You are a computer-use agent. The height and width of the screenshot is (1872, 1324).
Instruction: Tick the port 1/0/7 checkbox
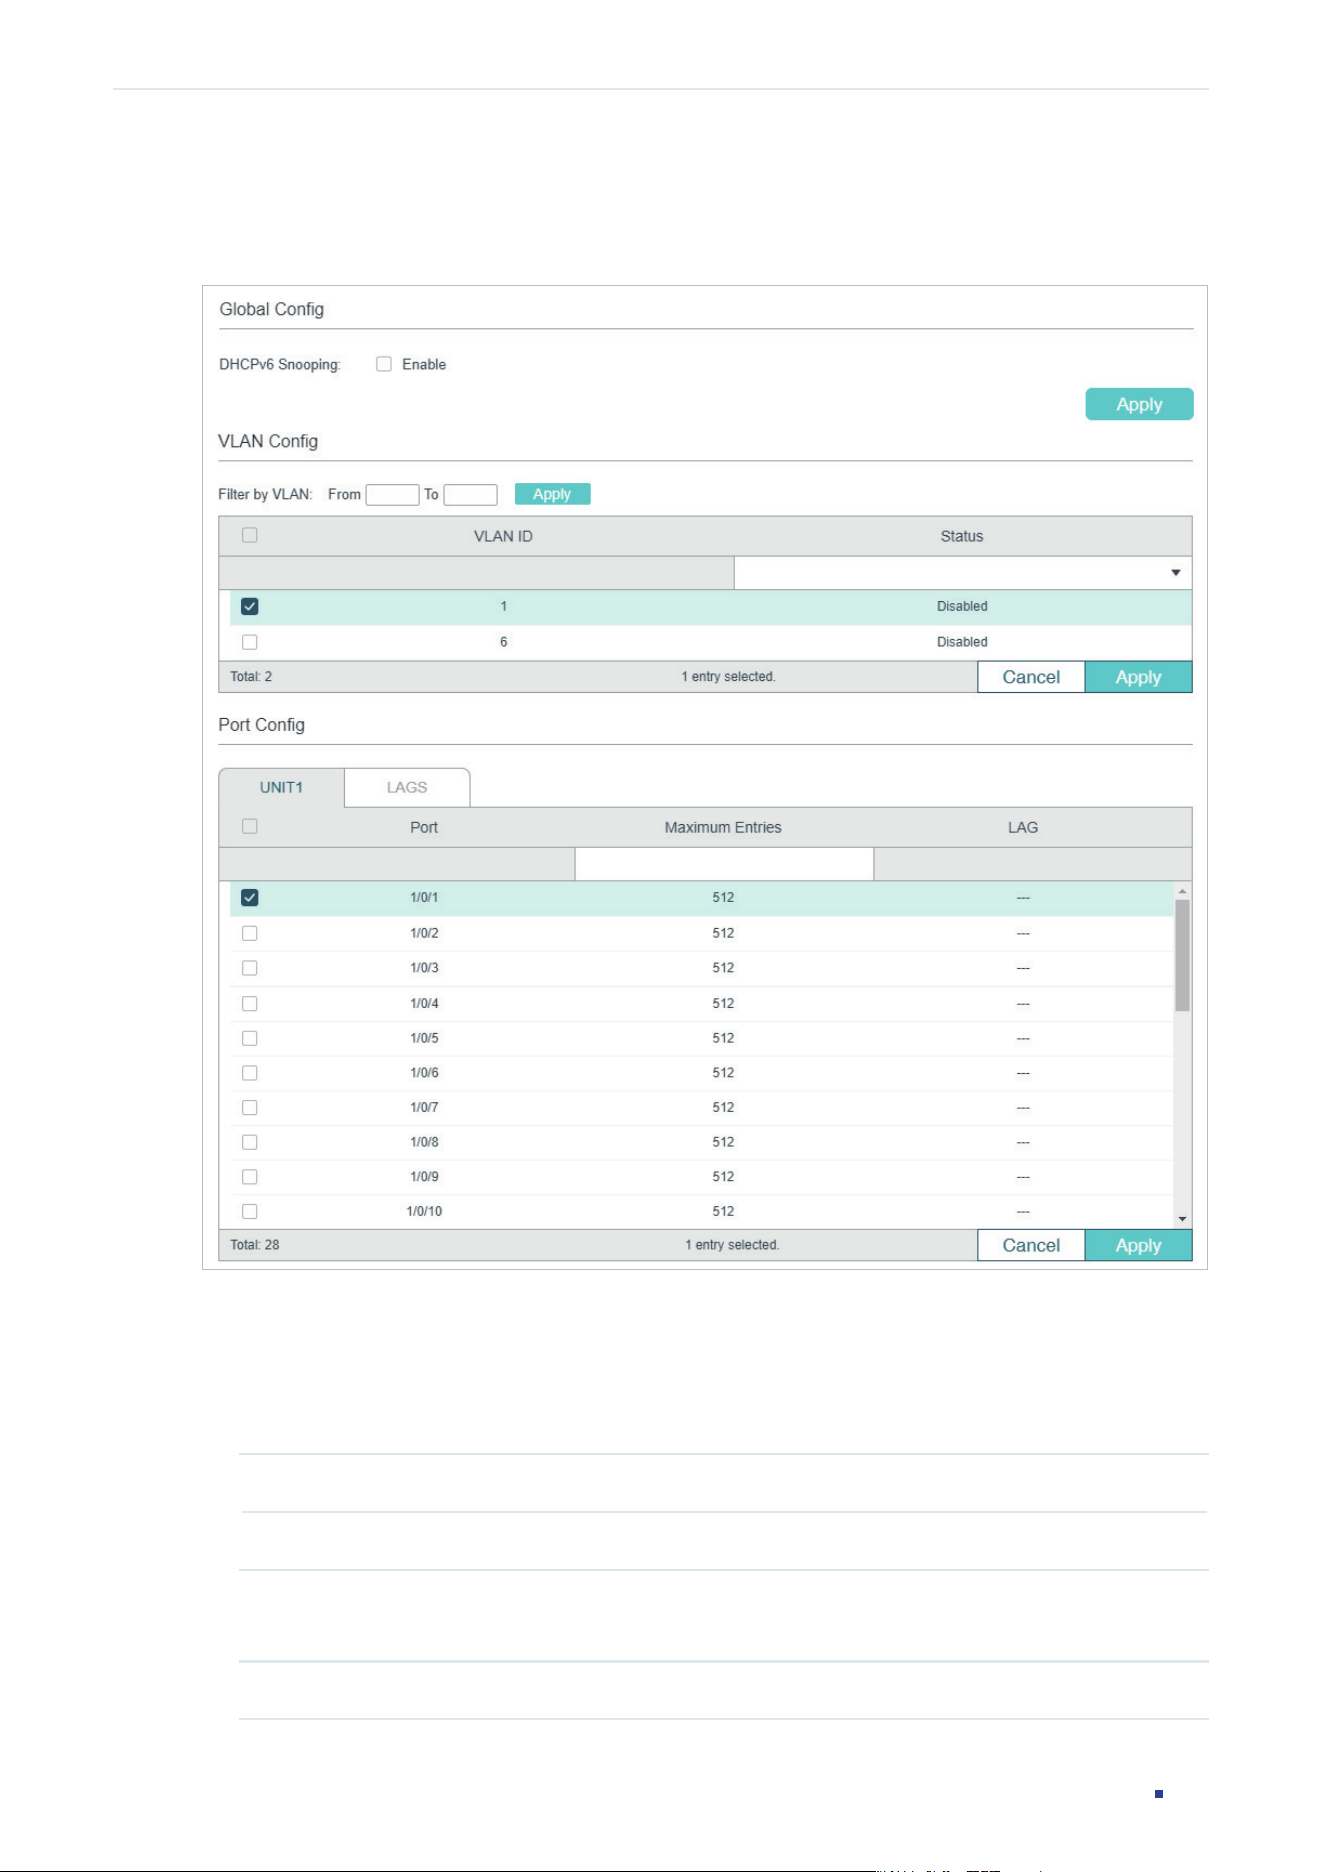(250, 1107)
